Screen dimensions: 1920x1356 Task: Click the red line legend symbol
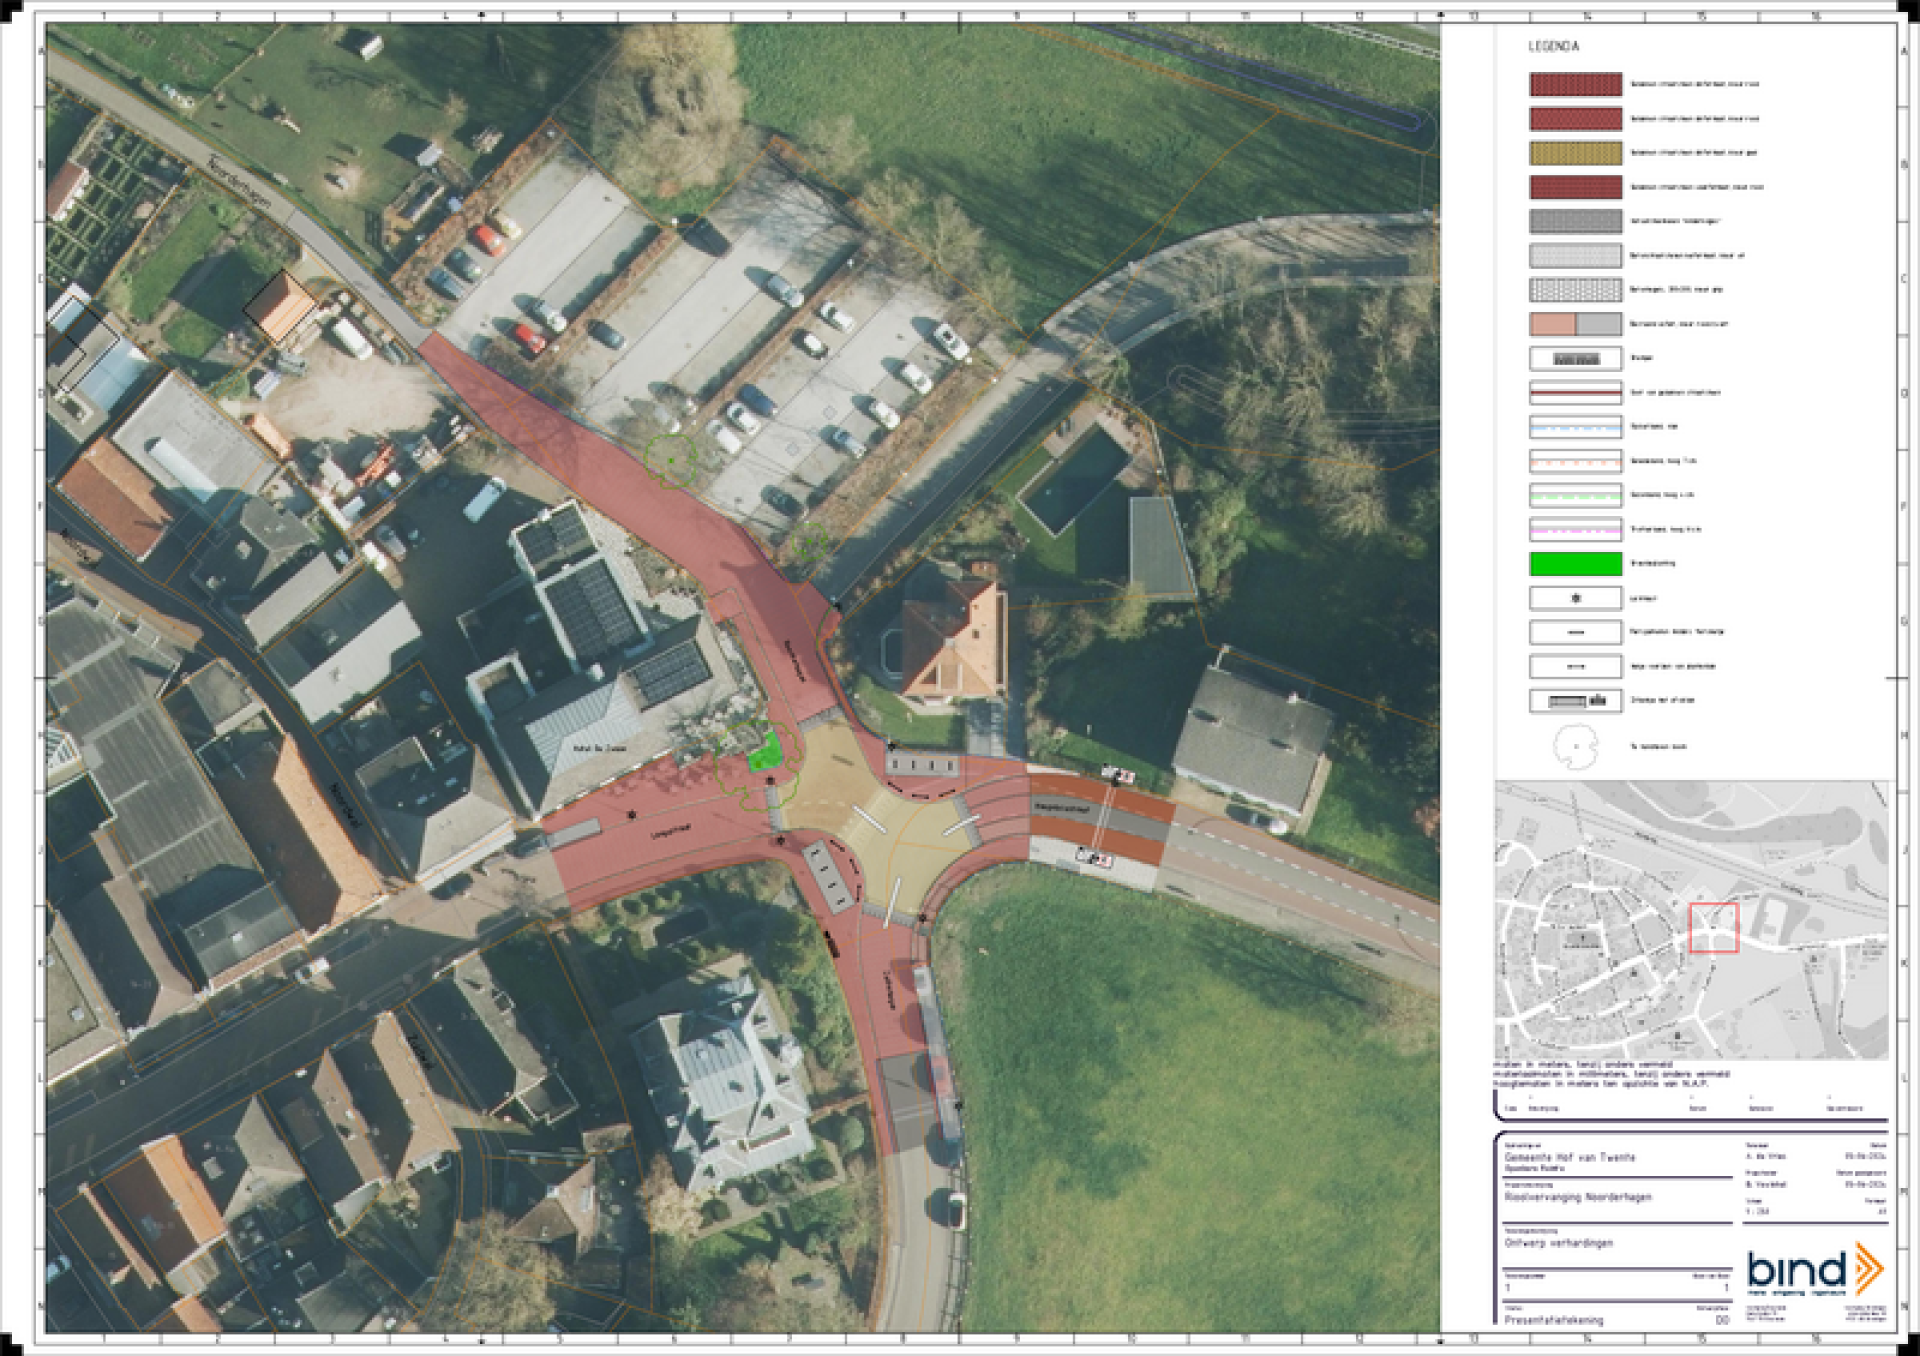[x=1575, y=393]
